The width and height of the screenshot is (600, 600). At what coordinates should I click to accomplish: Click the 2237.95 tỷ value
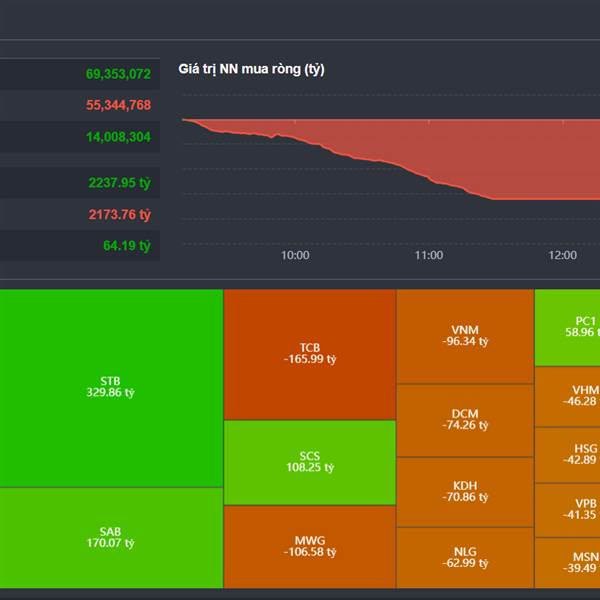pos(119,183)
